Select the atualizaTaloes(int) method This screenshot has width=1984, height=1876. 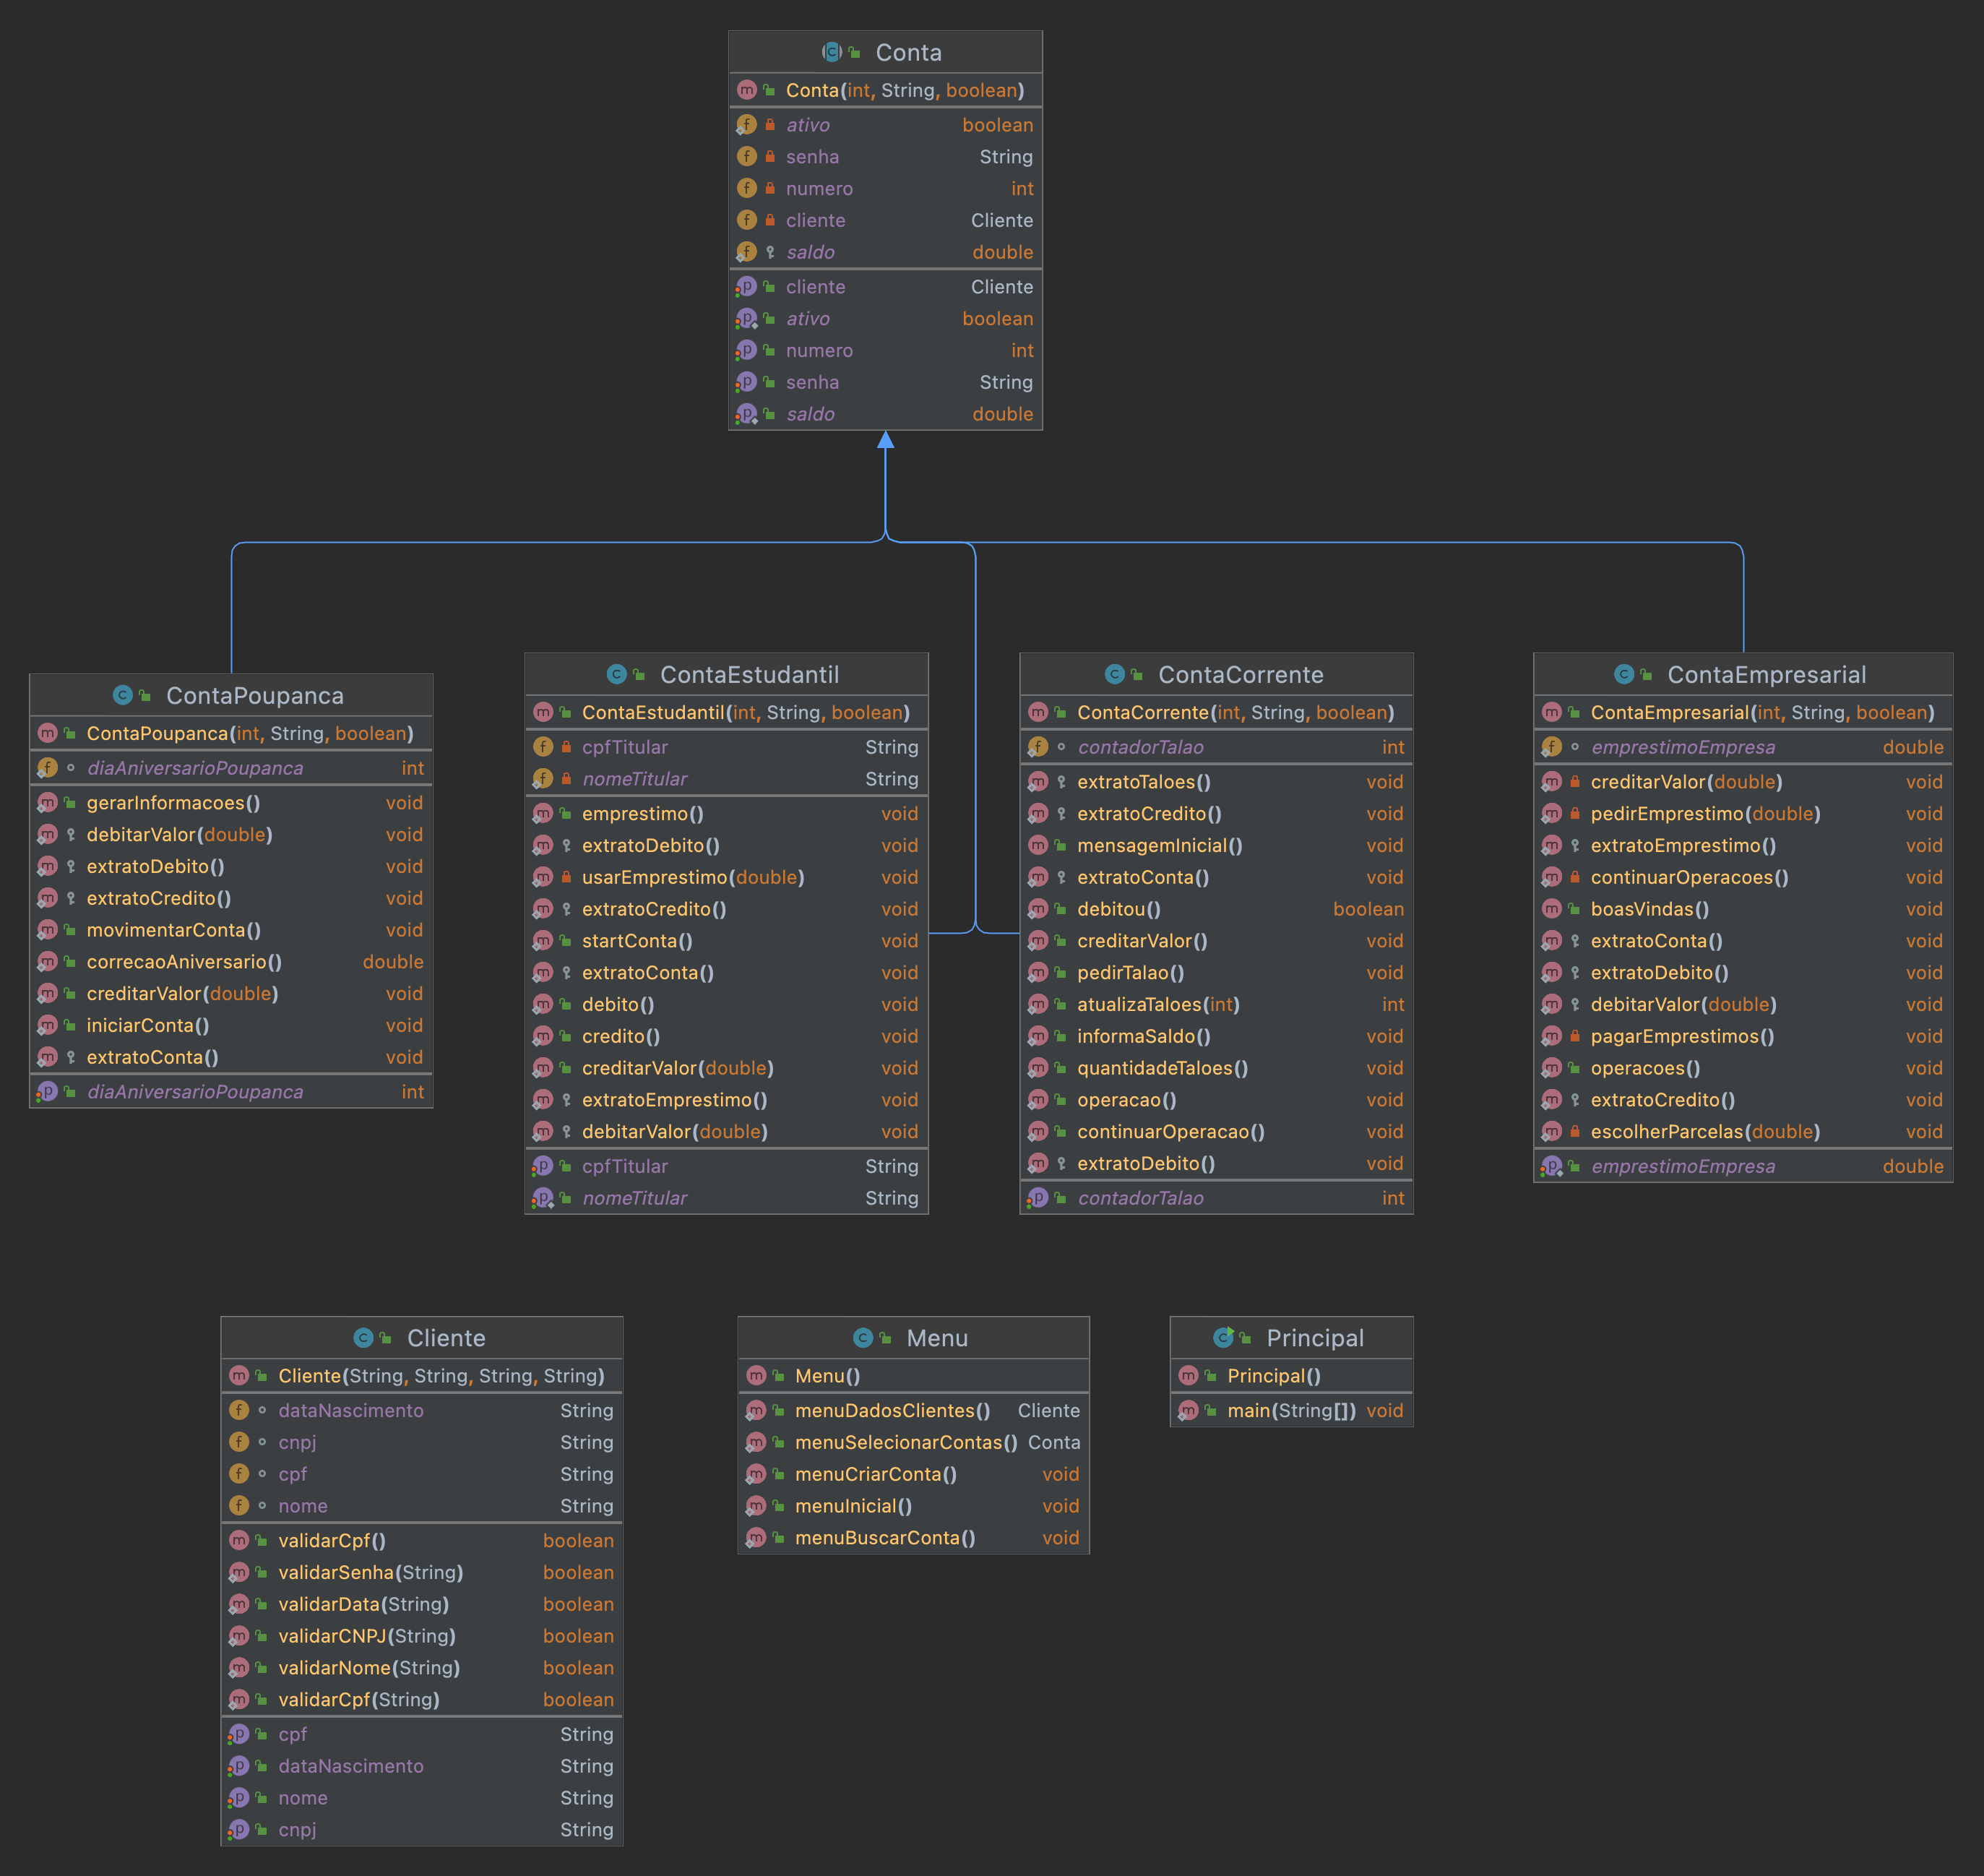point(1157,1004)
